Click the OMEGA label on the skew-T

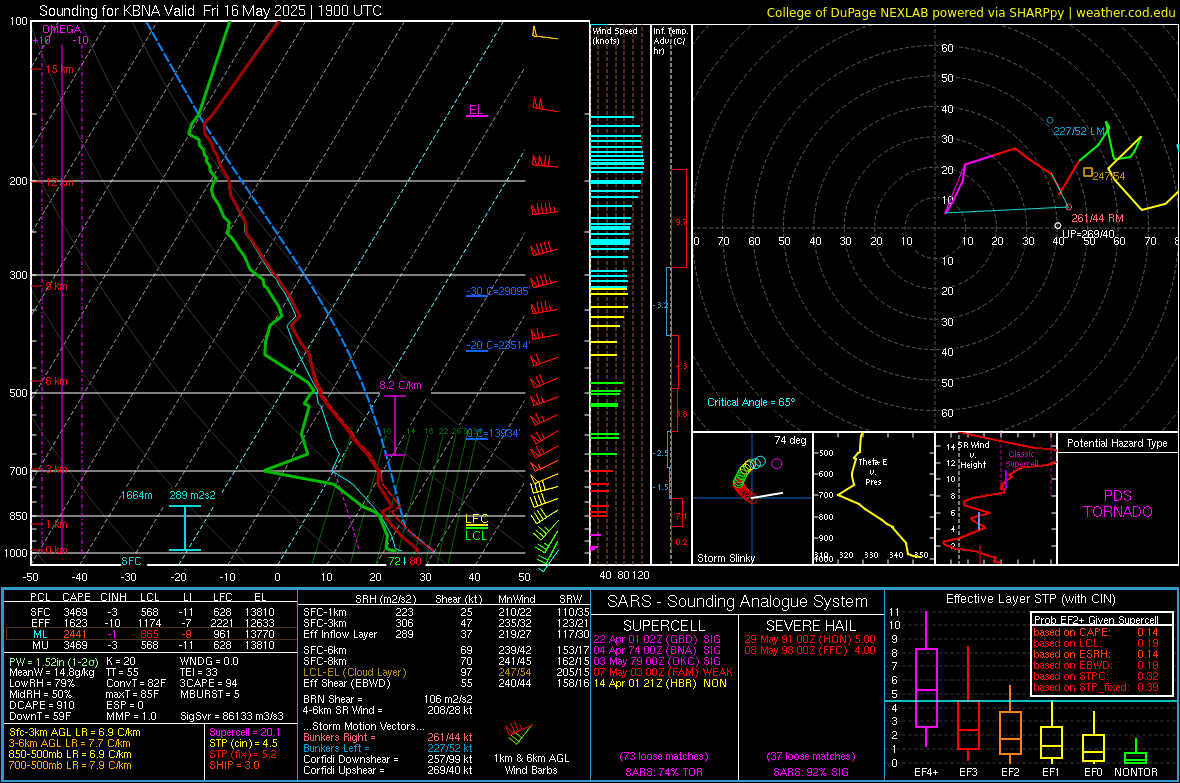62,29
